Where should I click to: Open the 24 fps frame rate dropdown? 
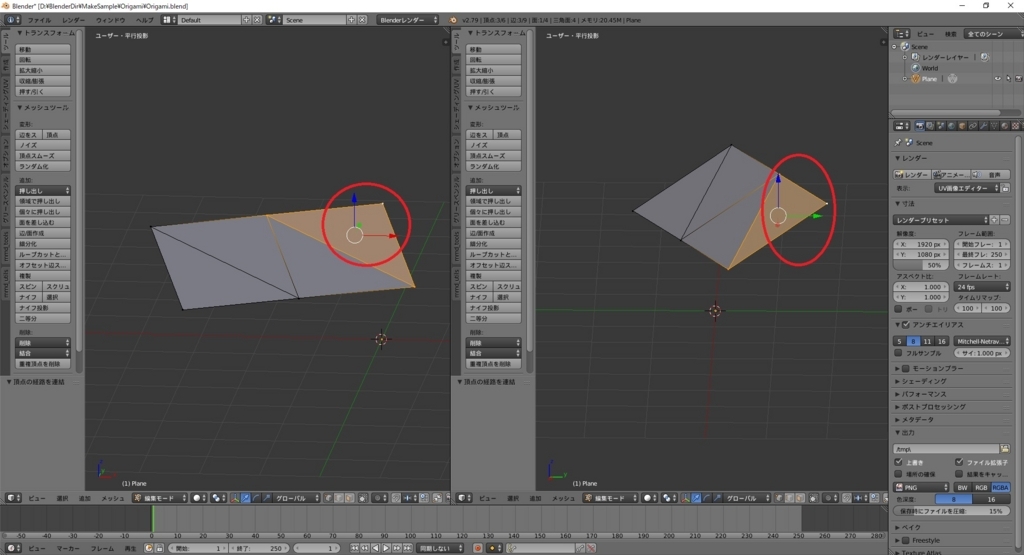coord(982,287)
